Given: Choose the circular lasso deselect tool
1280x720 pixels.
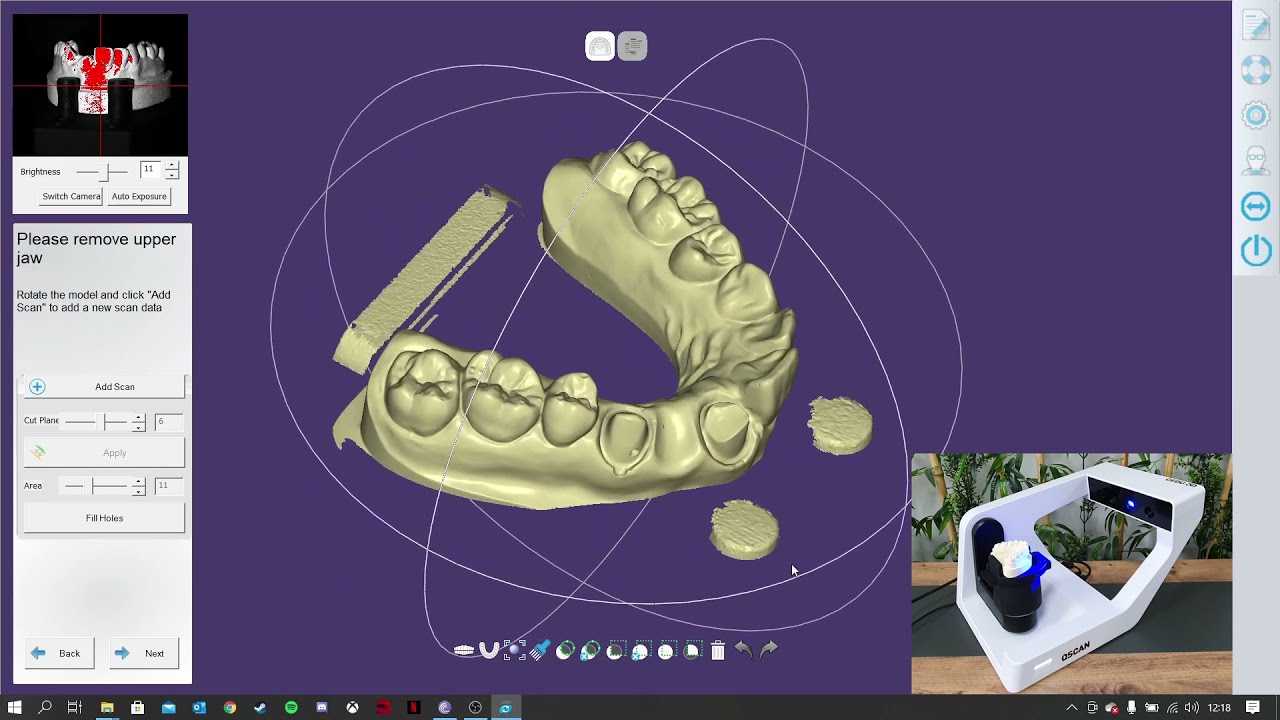Looking at the screenshot, I should coord(590,650).
